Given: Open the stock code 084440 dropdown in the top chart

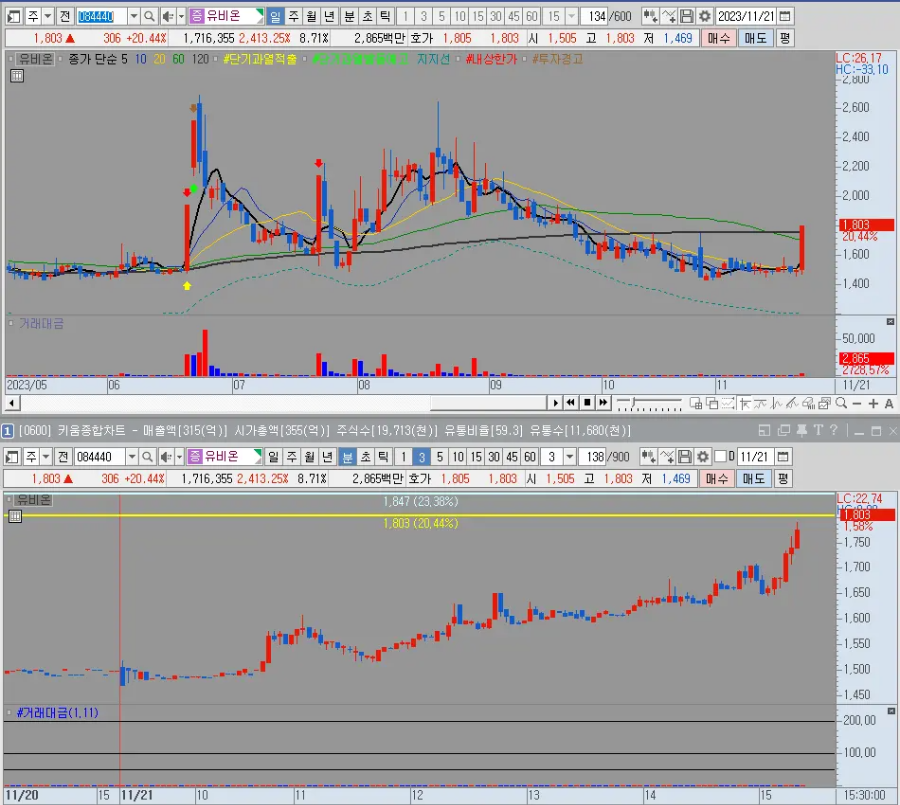Looking at the screenshot, I should pyautogui.click(x=133, y=16).
